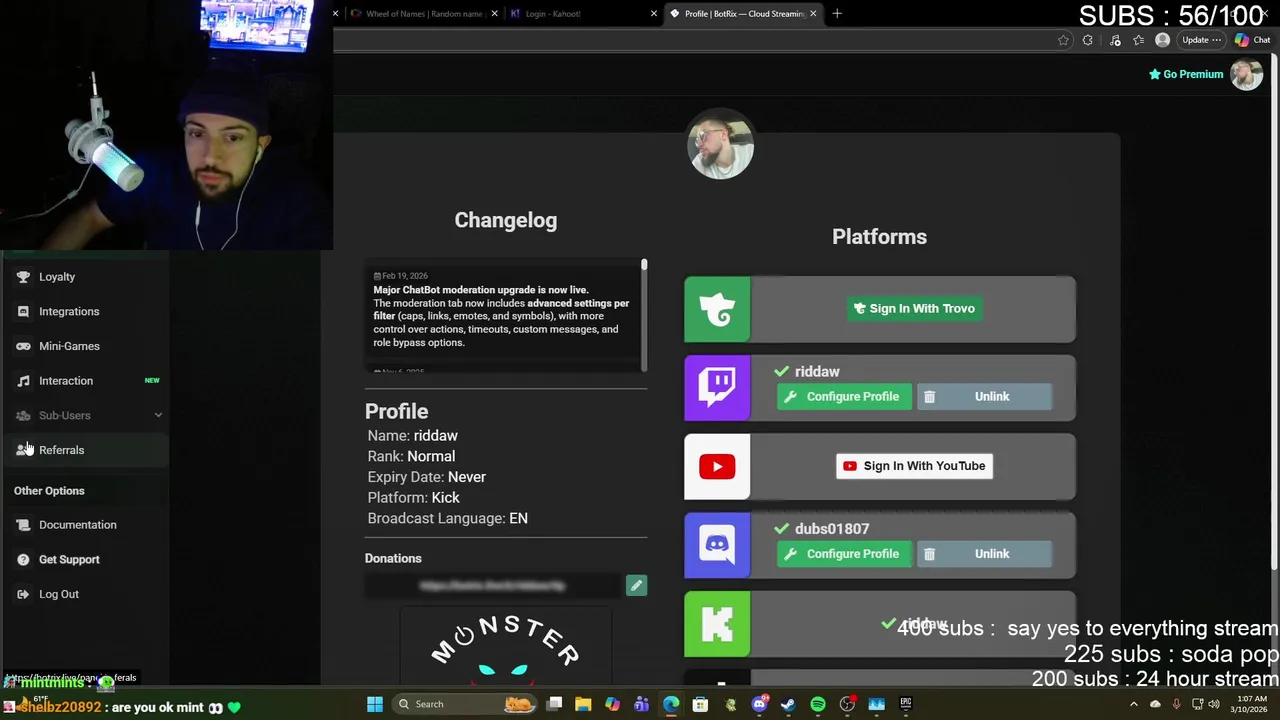Screen dimensions: 1280x720
Task: Sign in with Trovo
Action: click(913, 309)
